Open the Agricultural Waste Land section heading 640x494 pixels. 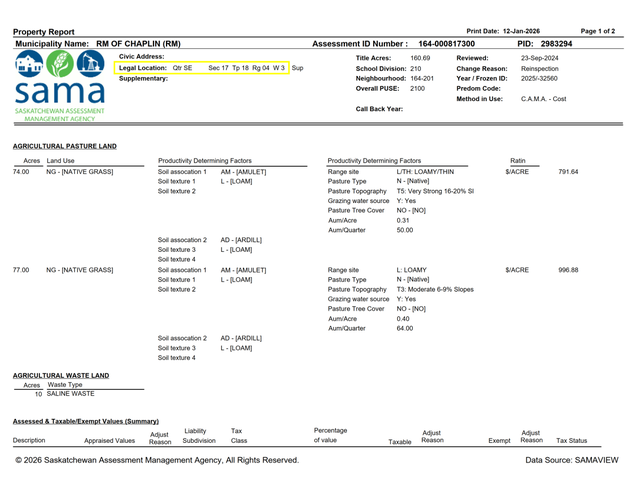point(61,375)
